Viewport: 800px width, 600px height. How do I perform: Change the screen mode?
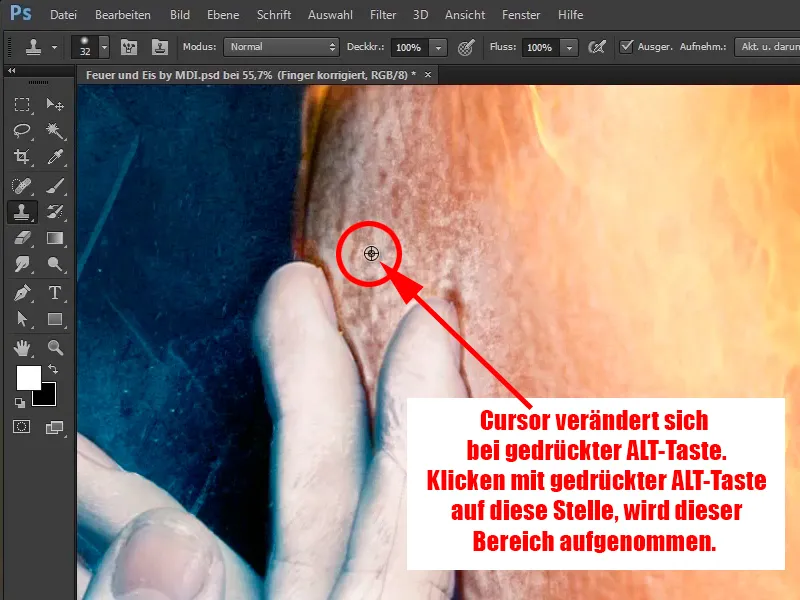(x=54, y=428)
